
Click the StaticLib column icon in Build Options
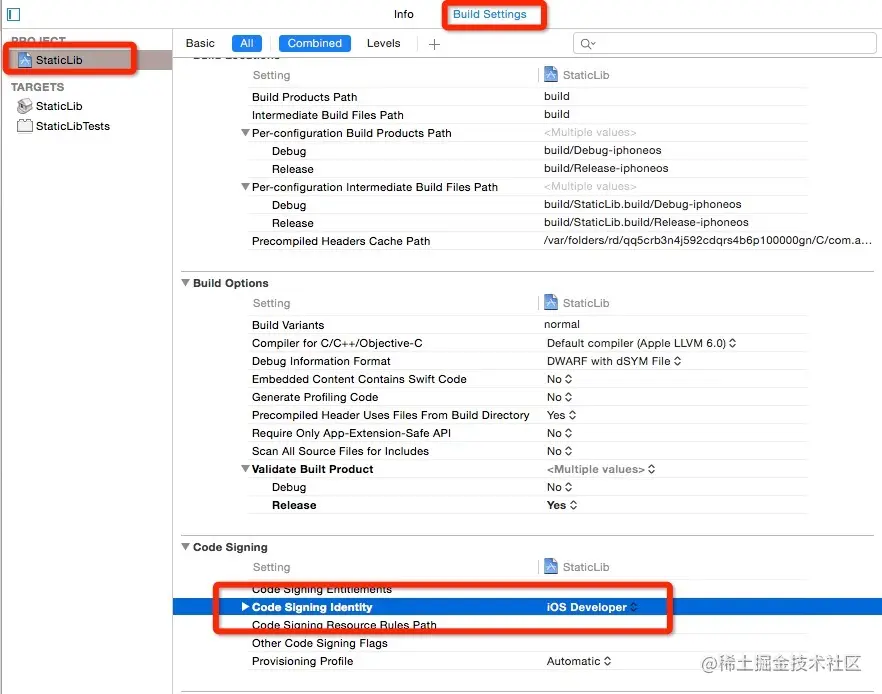click(551, 303)
